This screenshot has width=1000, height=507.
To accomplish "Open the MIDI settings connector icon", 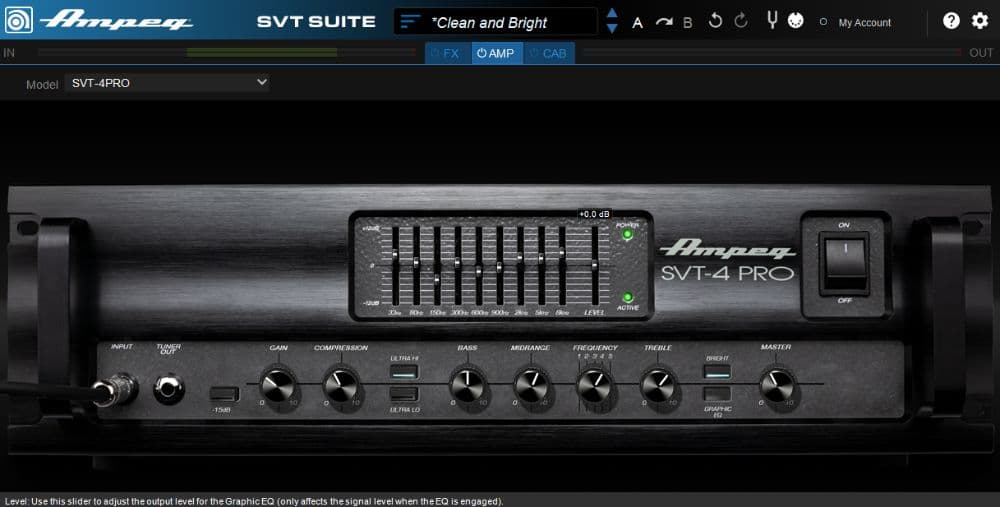I will 795,21.
